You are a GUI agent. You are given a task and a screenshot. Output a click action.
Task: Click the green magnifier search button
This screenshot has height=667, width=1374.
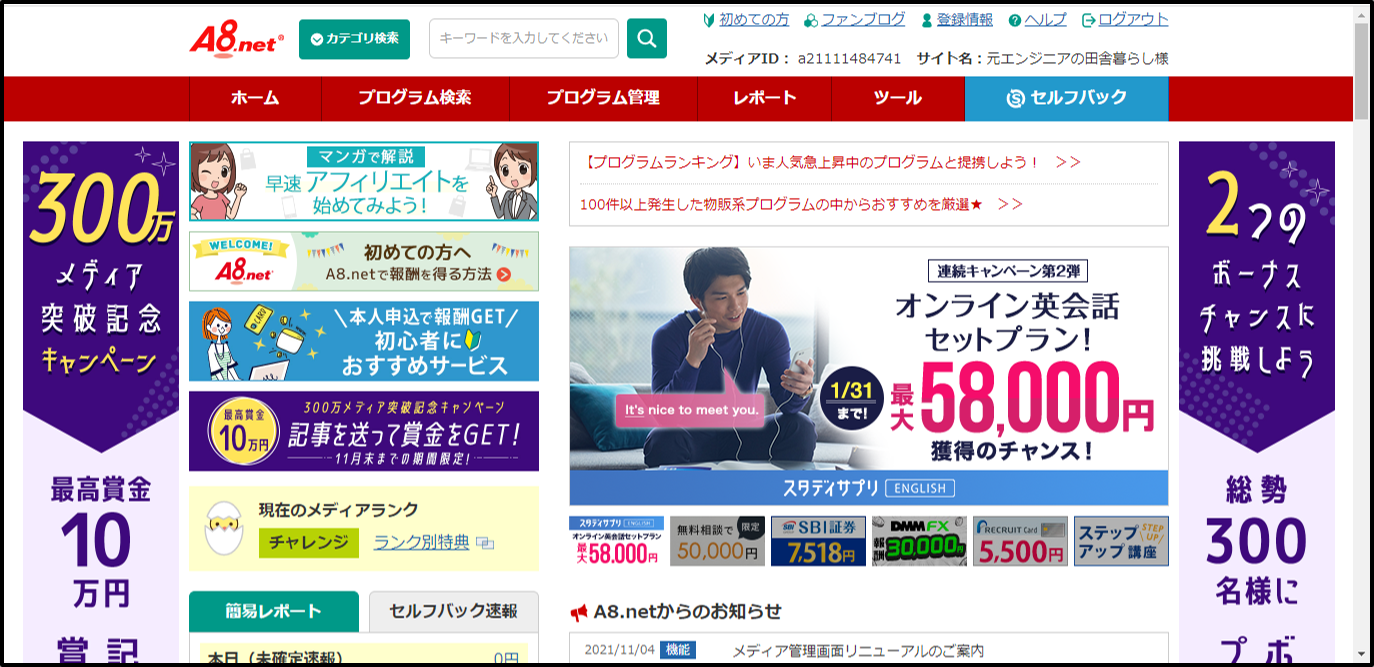point(646,39)
